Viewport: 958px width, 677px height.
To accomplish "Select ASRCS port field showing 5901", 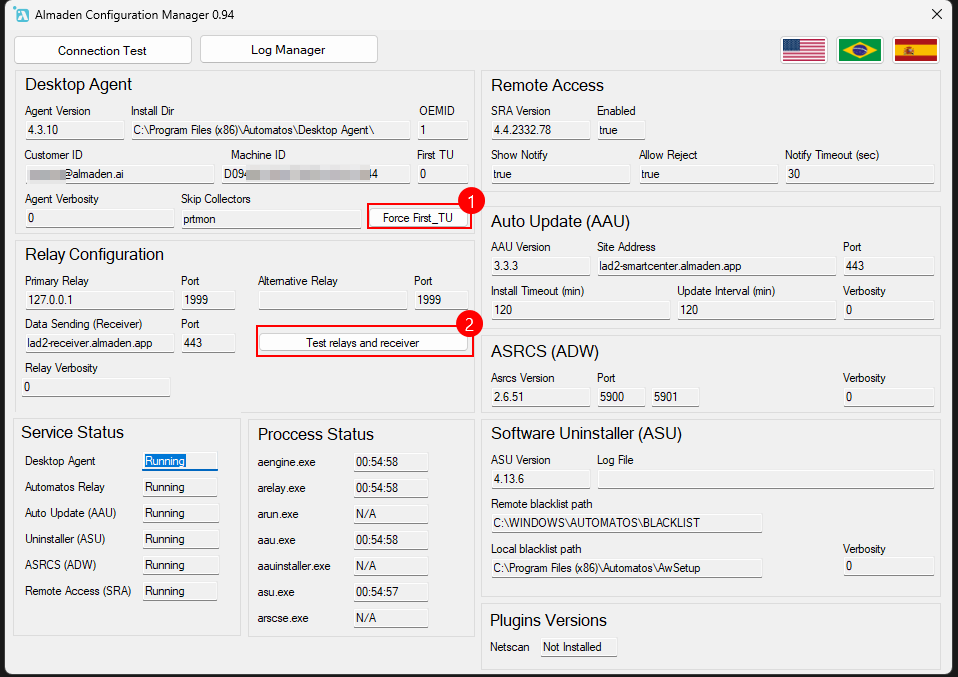I will pyautogui.click(x=675, y=397).
